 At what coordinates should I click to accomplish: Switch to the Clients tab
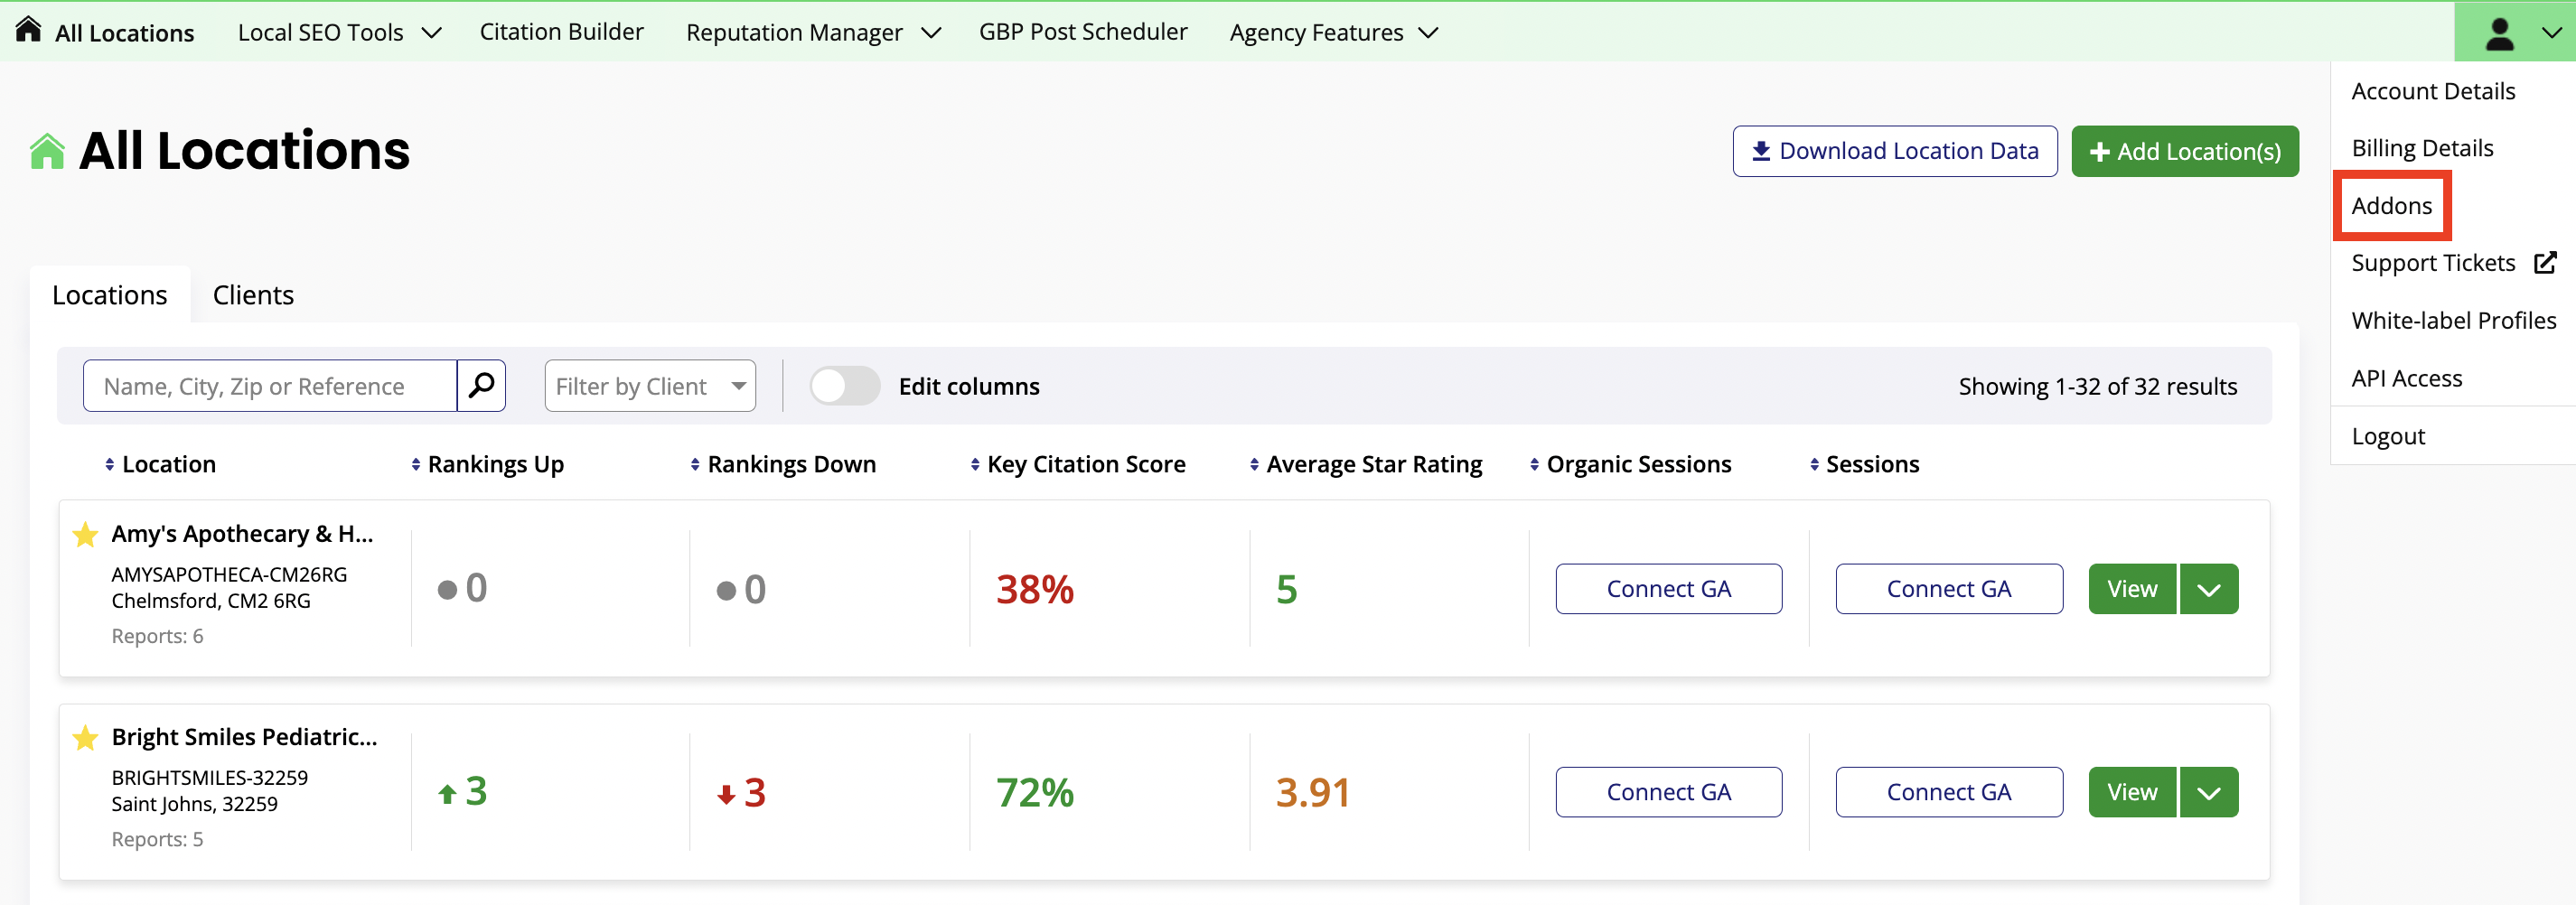[253, 295]
